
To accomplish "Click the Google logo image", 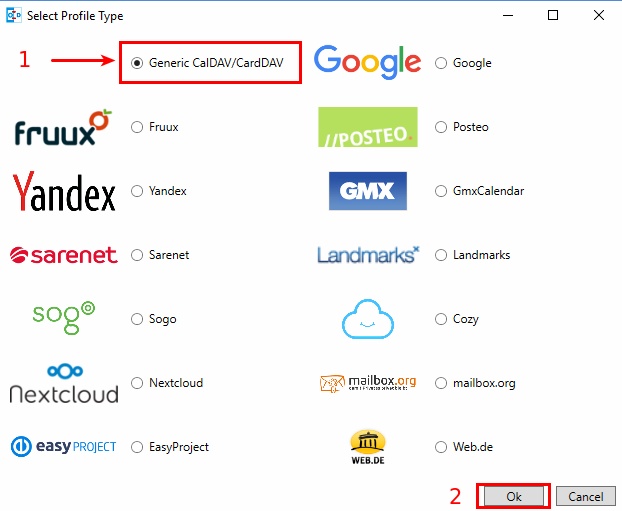I will click(x=367, y=62).
